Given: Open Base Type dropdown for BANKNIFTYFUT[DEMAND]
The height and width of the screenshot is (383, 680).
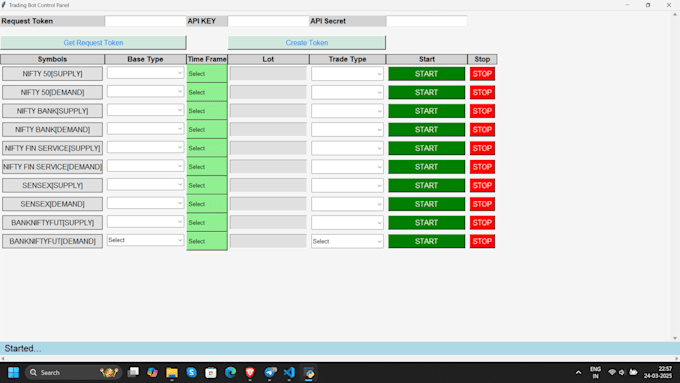Looking at the screenshot, I should (145, 240).
